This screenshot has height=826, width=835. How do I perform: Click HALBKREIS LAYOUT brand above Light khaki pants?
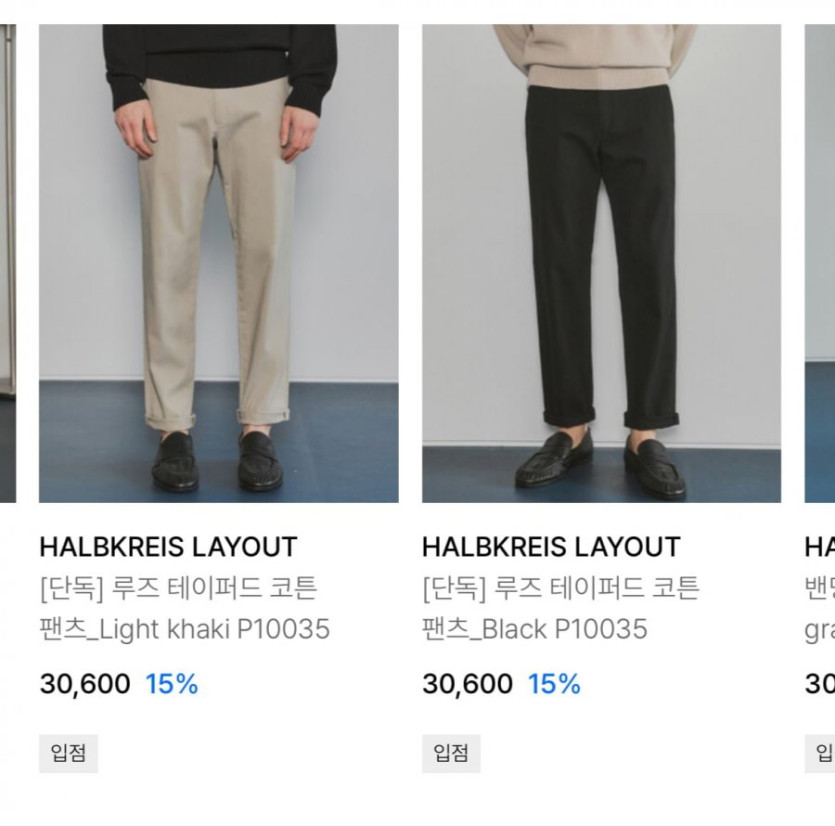[x=168, y=547]
